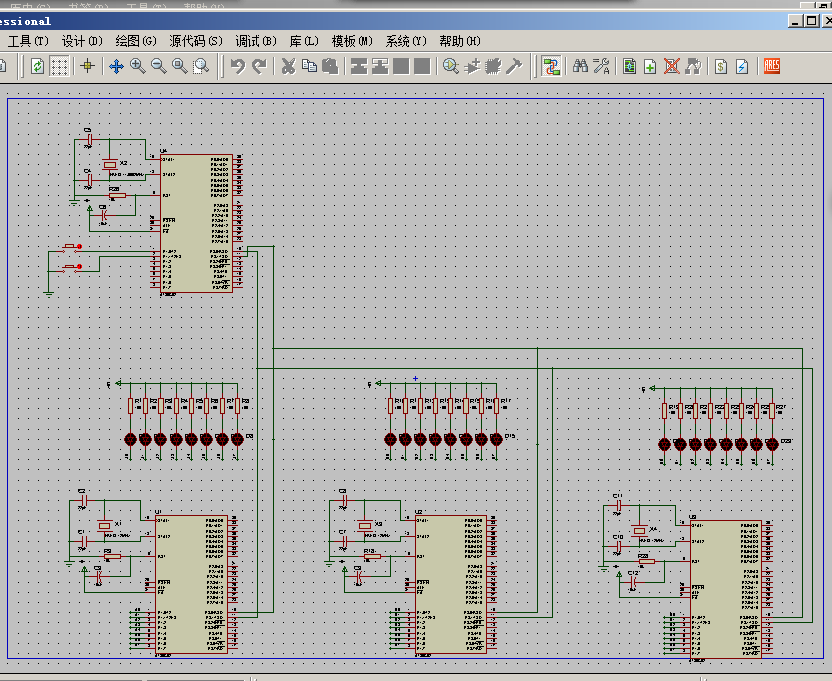
Task: Generate the Bill of Materials report
Action: pyautogui.click(x=721, y=66)
